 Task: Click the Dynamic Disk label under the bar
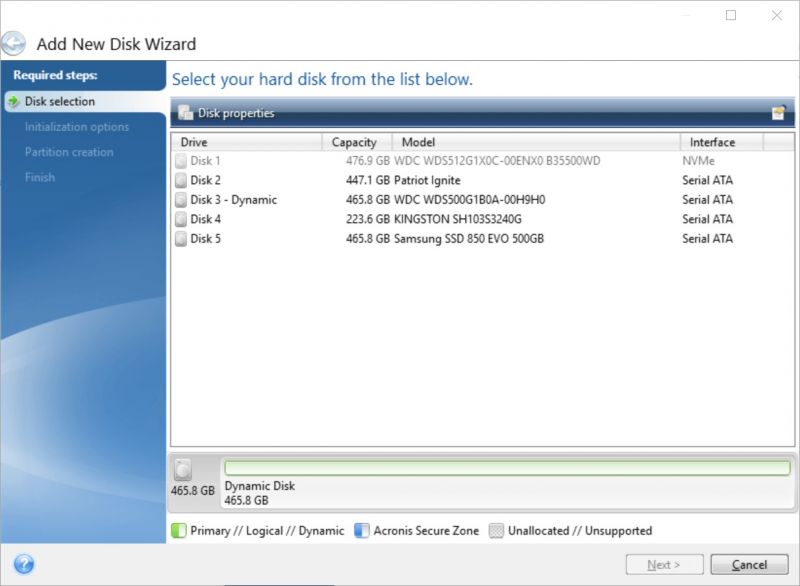(x=260, y=486)
